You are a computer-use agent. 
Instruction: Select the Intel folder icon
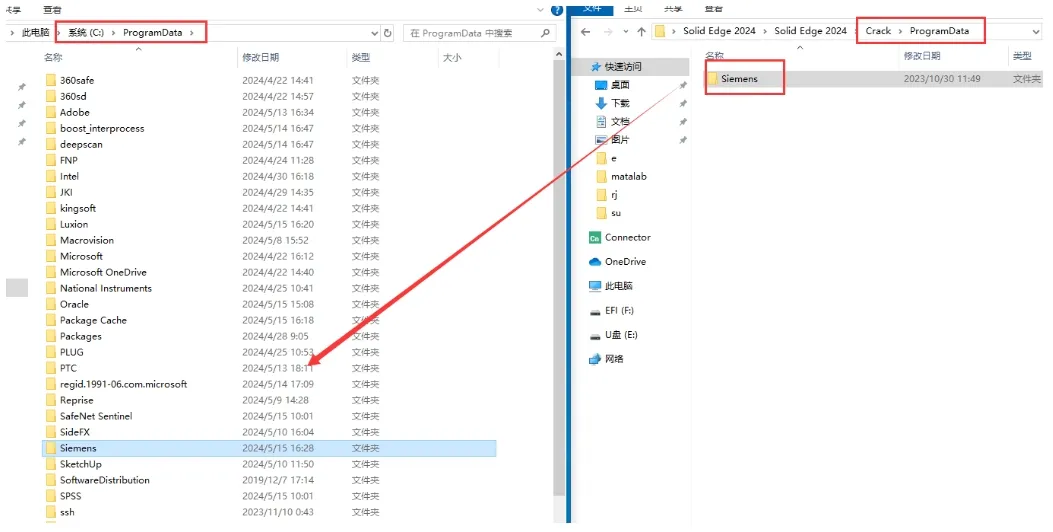(x=51, y=176)
